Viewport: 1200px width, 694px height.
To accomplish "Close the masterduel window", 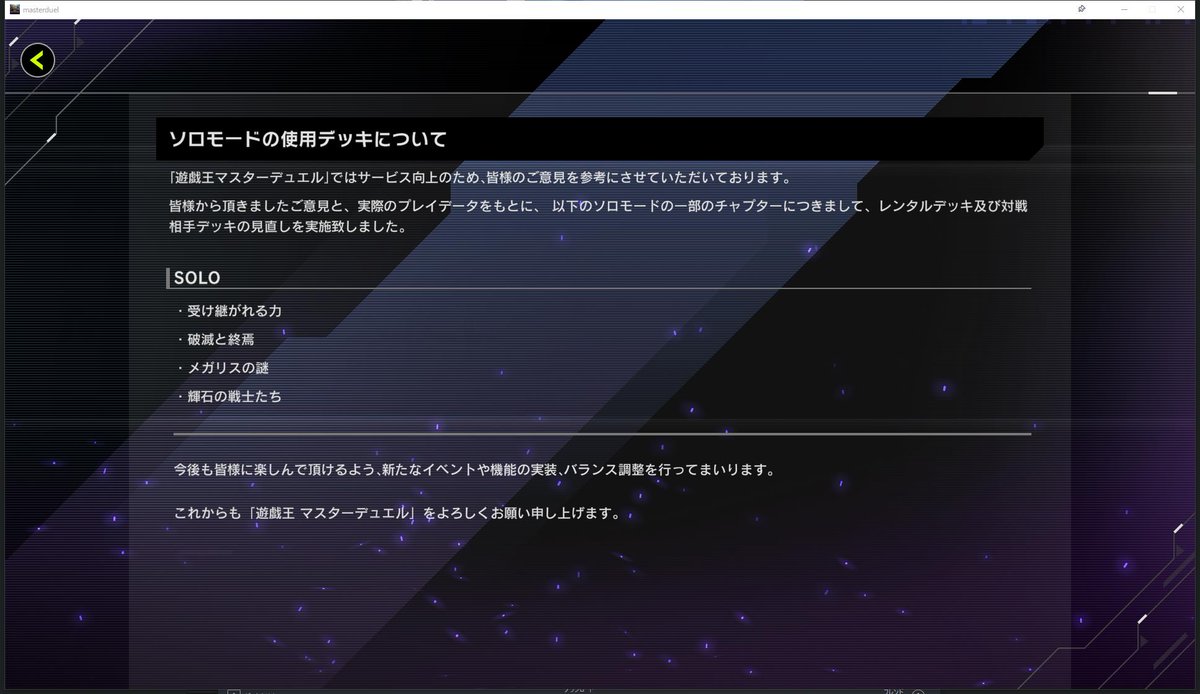I will pos(1183,9).
